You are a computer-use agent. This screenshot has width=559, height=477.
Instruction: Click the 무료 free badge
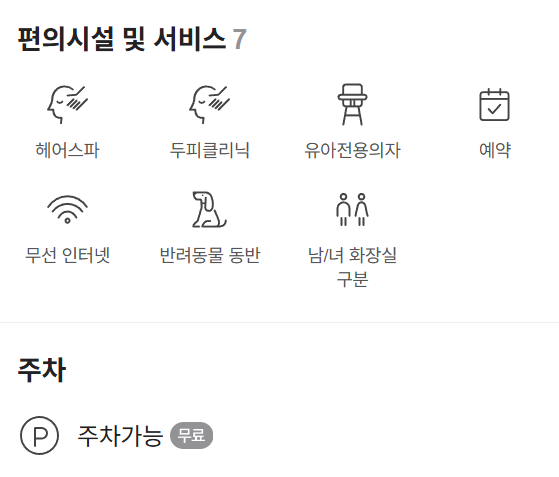tap(191, 435)
